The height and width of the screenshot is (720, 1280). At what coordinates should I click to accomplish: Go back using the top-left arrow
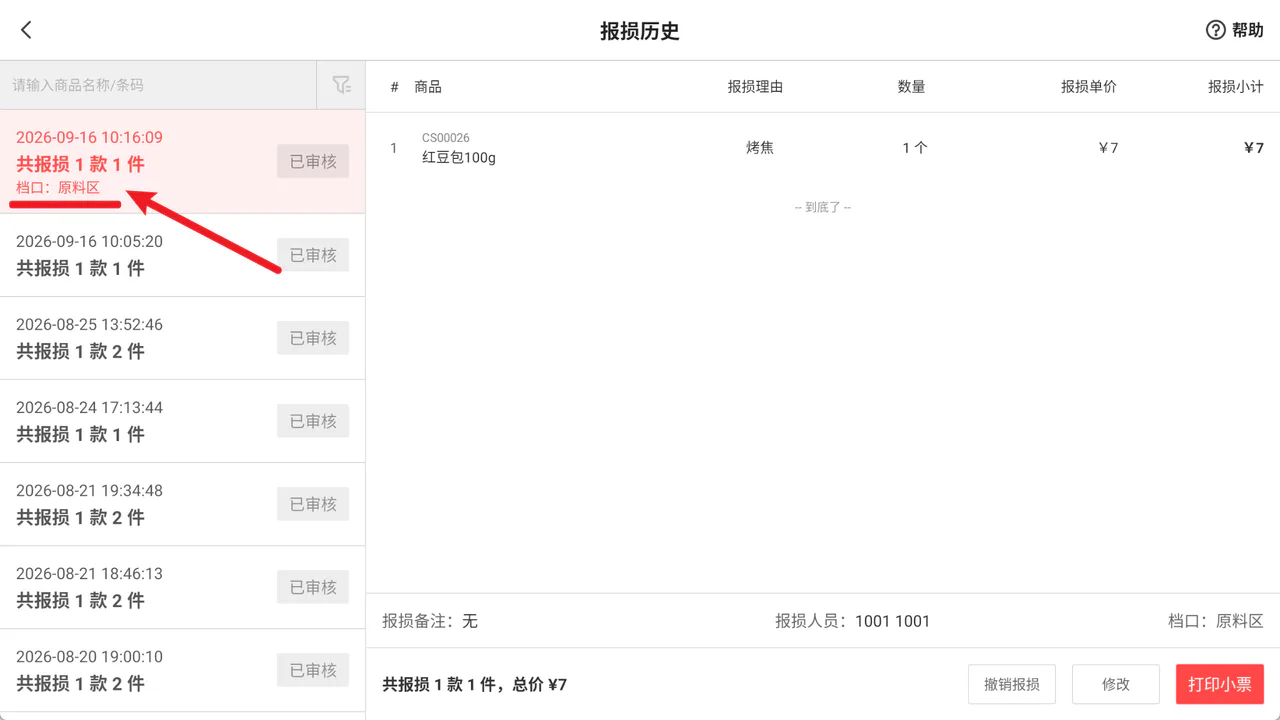click(27, 30)
